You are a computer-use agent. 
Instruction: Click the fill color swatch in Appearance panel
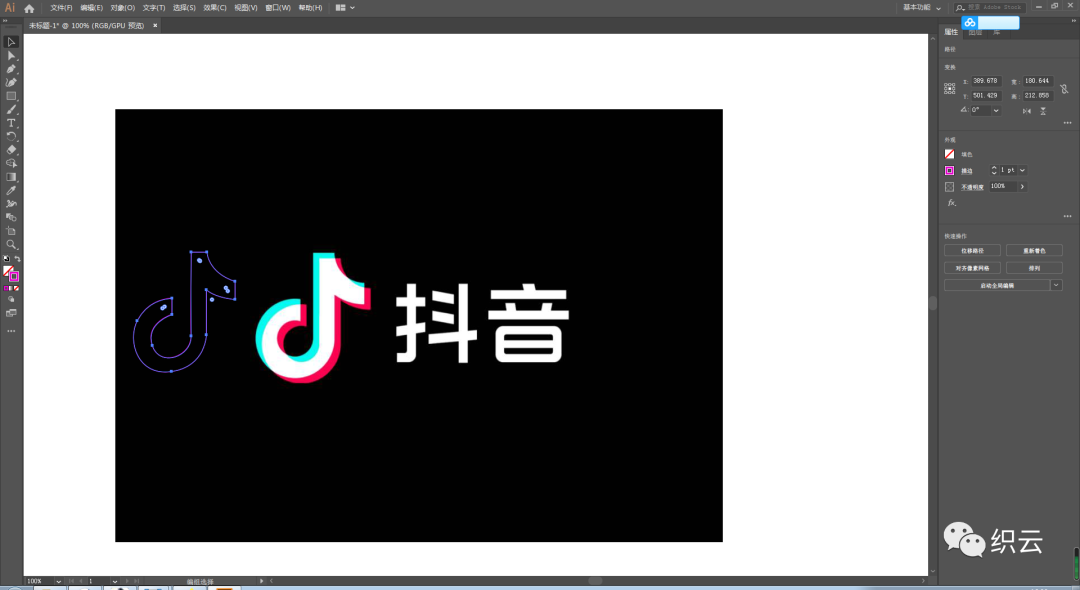(950, 154)
